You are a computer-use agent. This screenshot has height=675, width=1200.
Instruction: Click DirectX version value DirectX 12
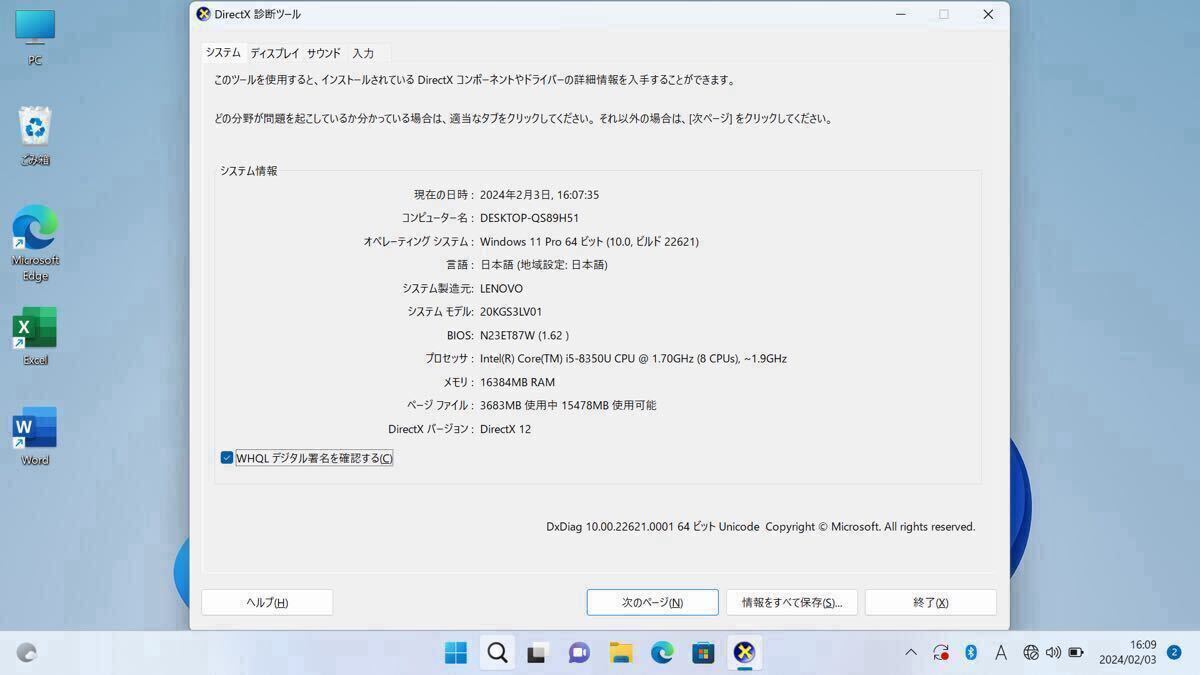(505, 429)
